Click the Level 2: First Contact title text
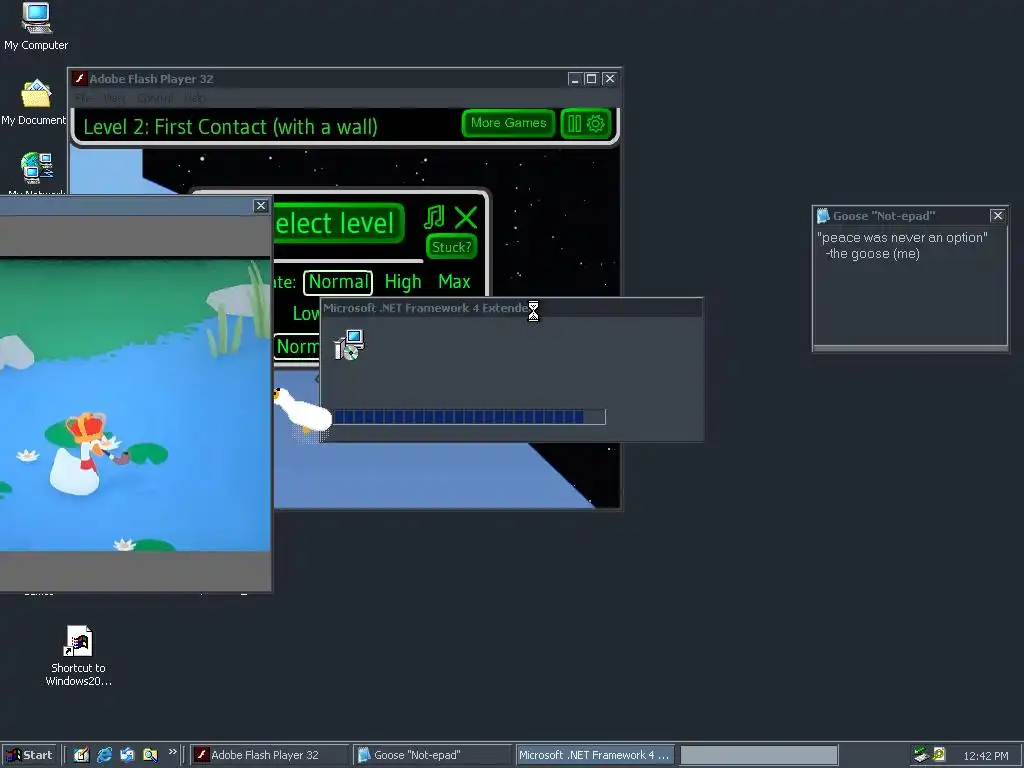The height and width of the screenshot is (768, 1024). coord(231,126)
